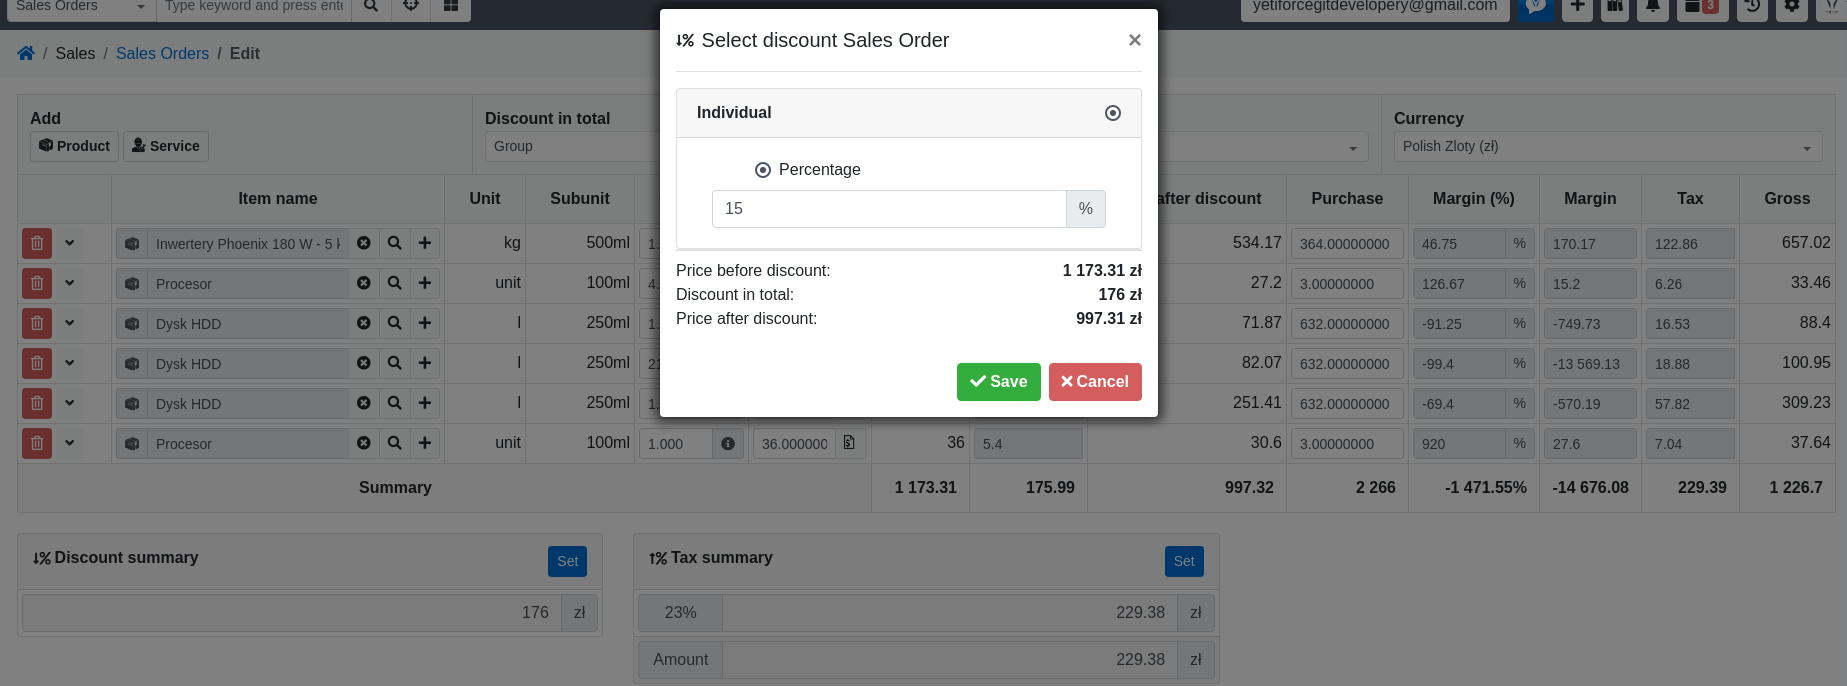Click the Inwertery Phoenix 180 W item name field
This screenshot has height=686, width=1847.
[247, 244]
